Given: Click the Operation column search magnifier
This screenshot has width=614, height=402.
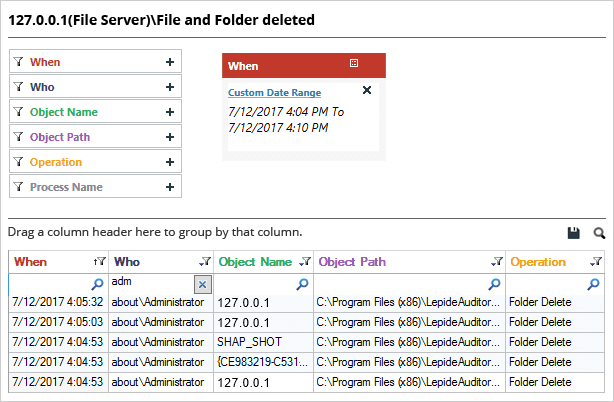Looking at the screenshot, I should point(593,284).
